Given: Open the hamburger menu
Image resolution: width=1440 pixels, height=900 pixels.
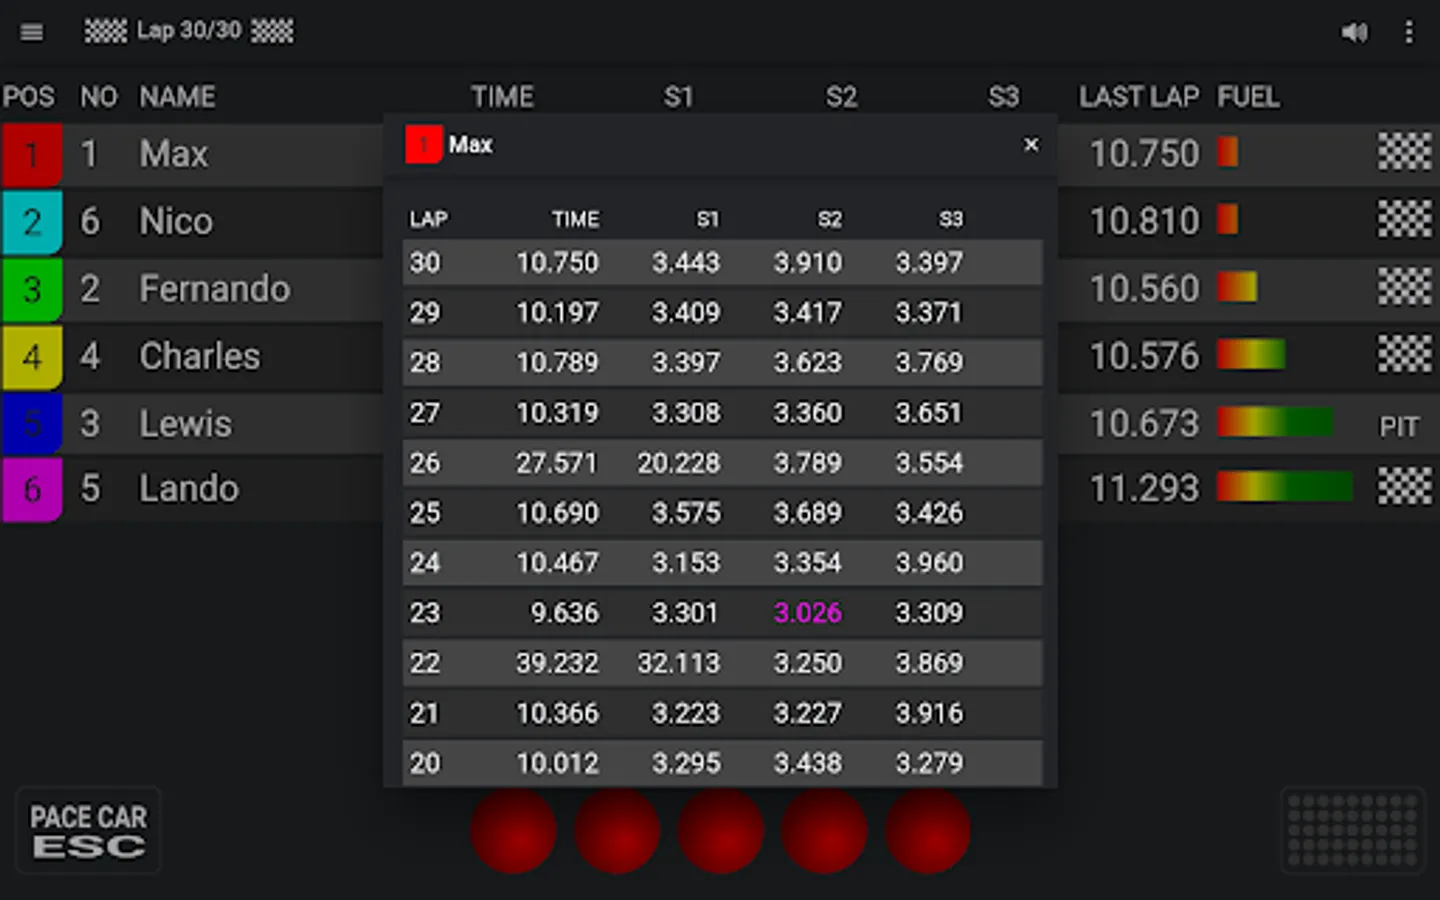Looking at the screenshot, I should [32, 32].
